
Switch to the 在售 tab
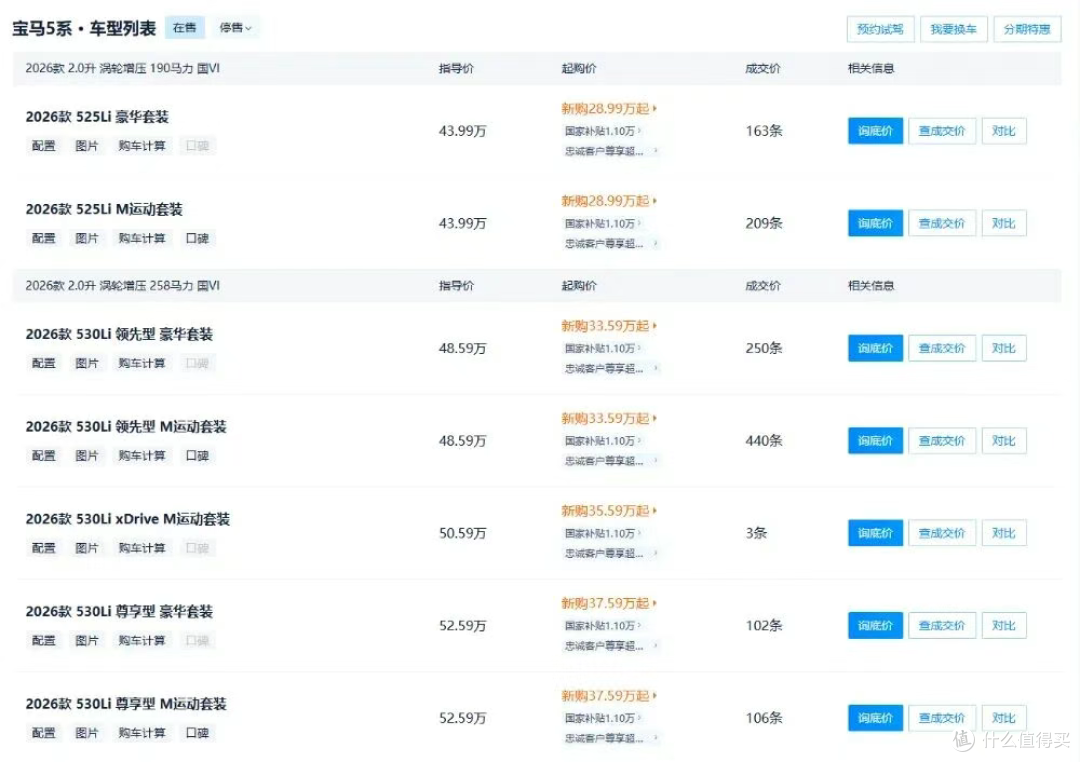point(185,28)
